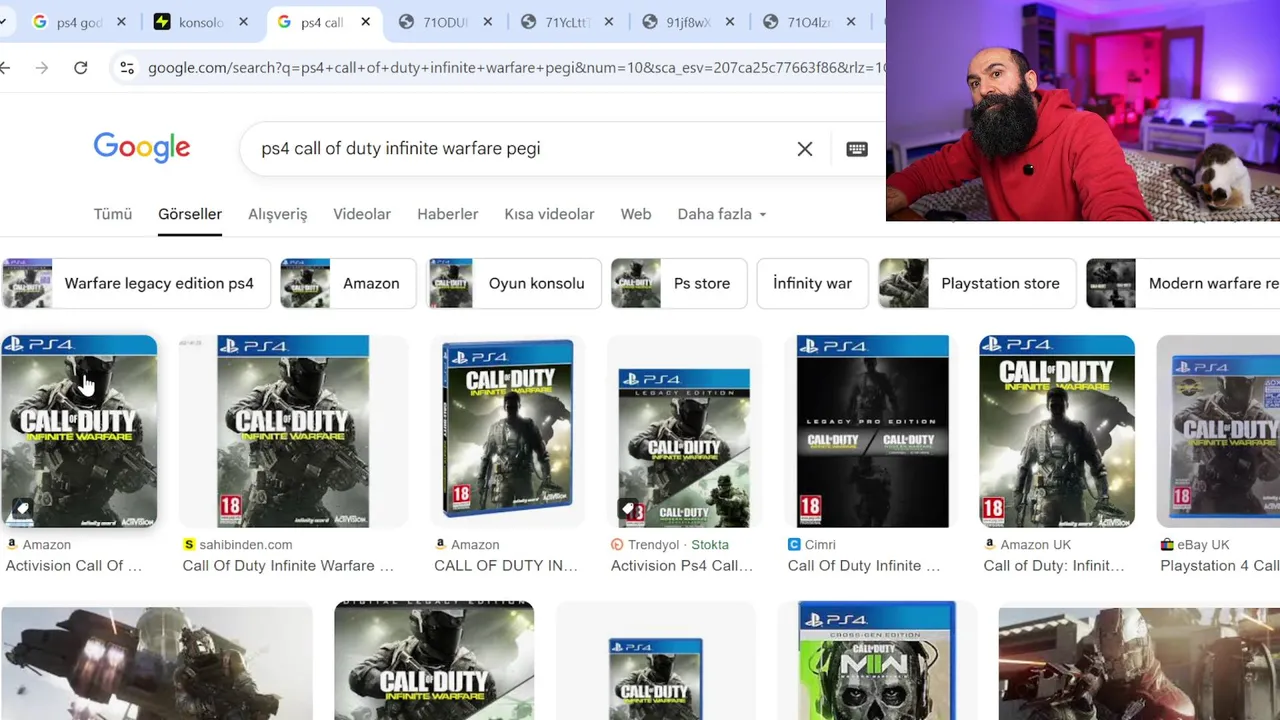Click 'Activision Ps4 Call...' Trendyol title

pyautogui.click(x=682, y=566)
